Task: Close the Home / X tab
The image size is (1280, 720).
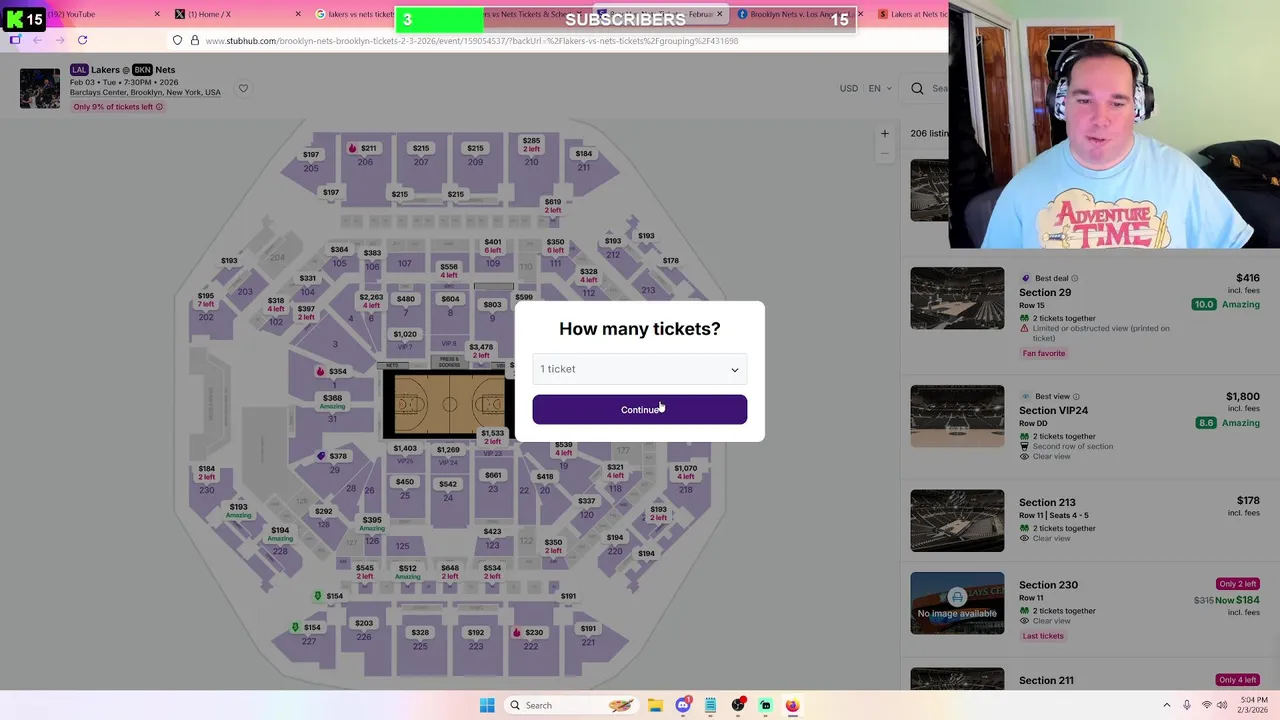Action: pyautogui.click(x=298, y=14)
